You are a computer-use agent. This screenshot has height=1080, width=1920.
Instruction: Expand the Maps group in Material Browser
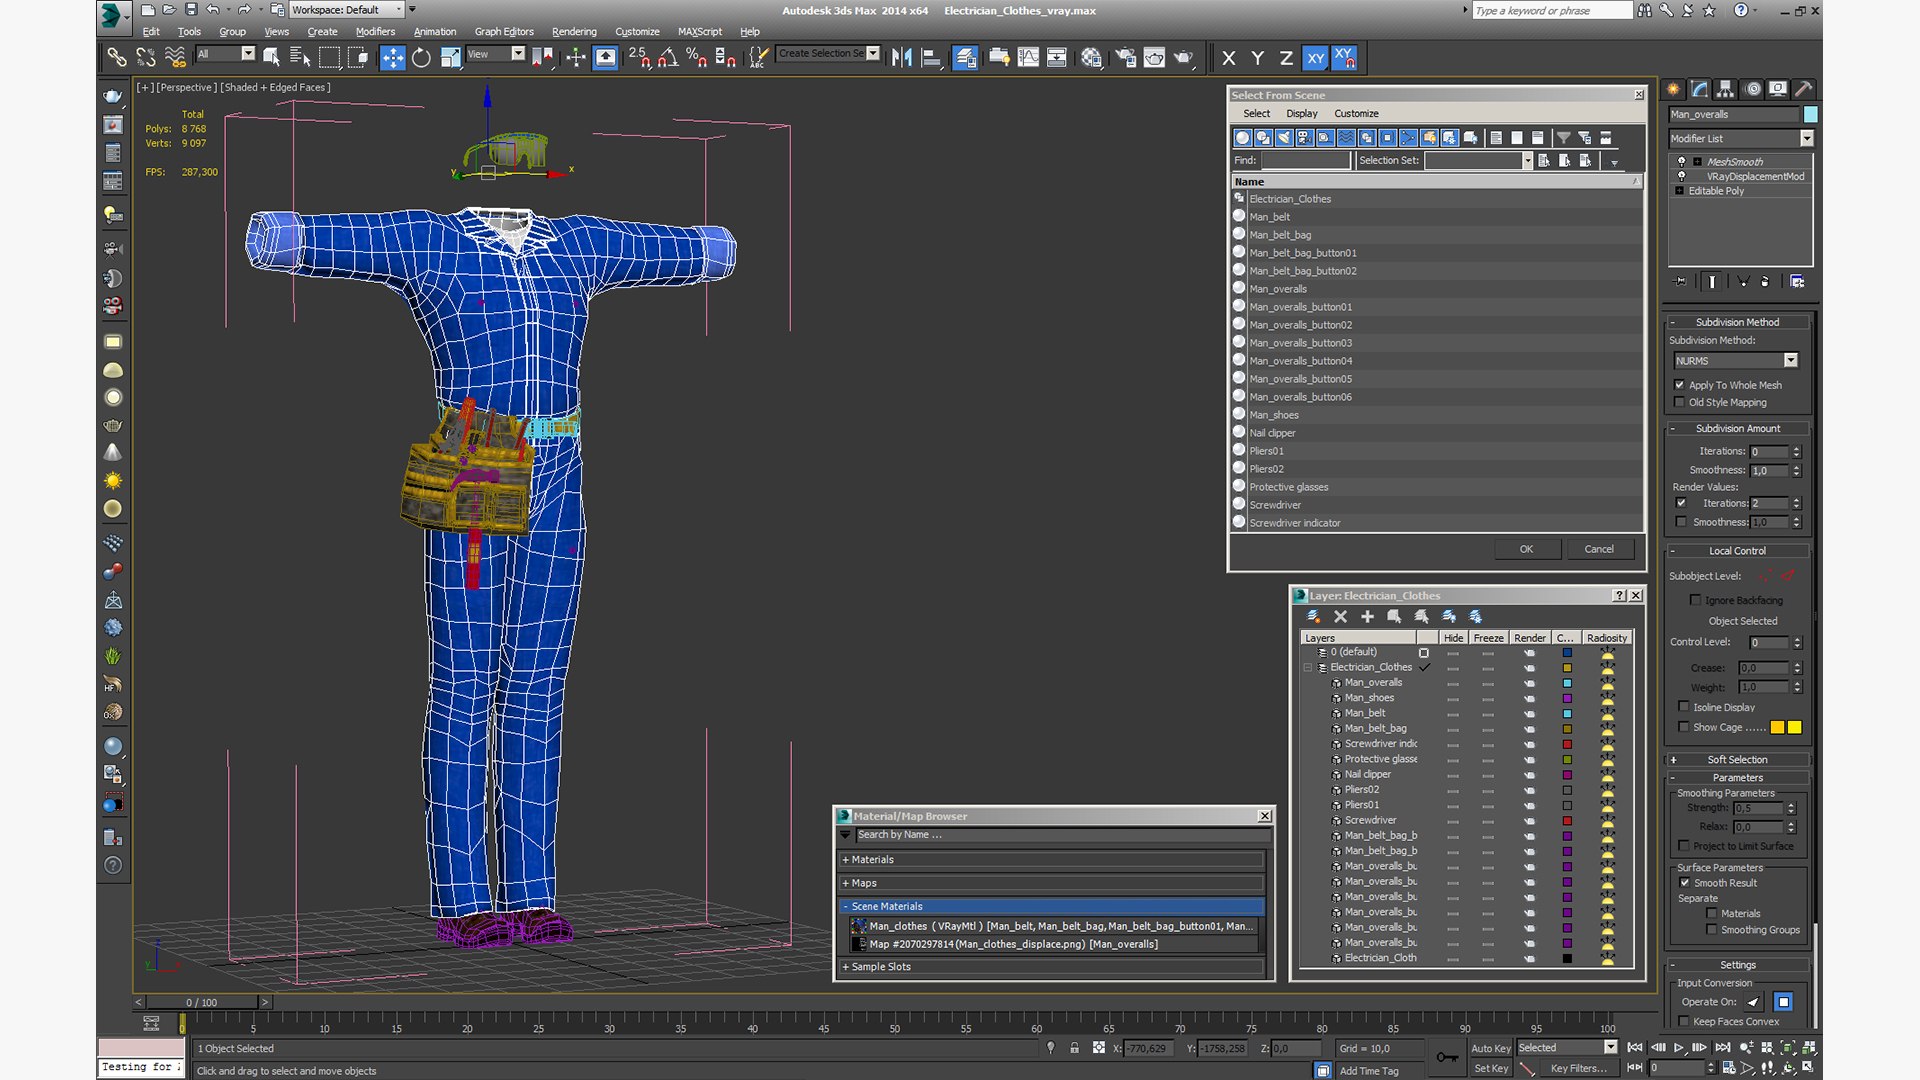1053,884
